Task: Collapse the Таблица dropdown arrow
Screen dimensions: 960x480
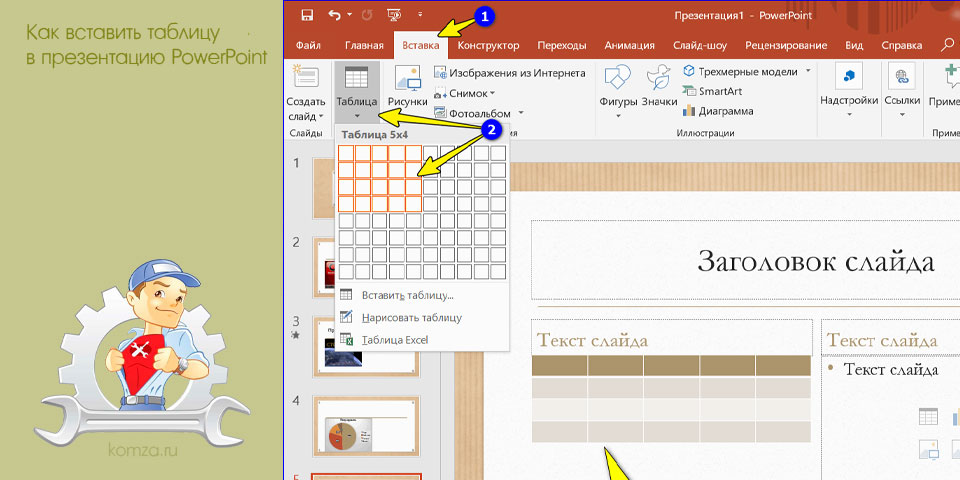Action: [x=357, y=115]
